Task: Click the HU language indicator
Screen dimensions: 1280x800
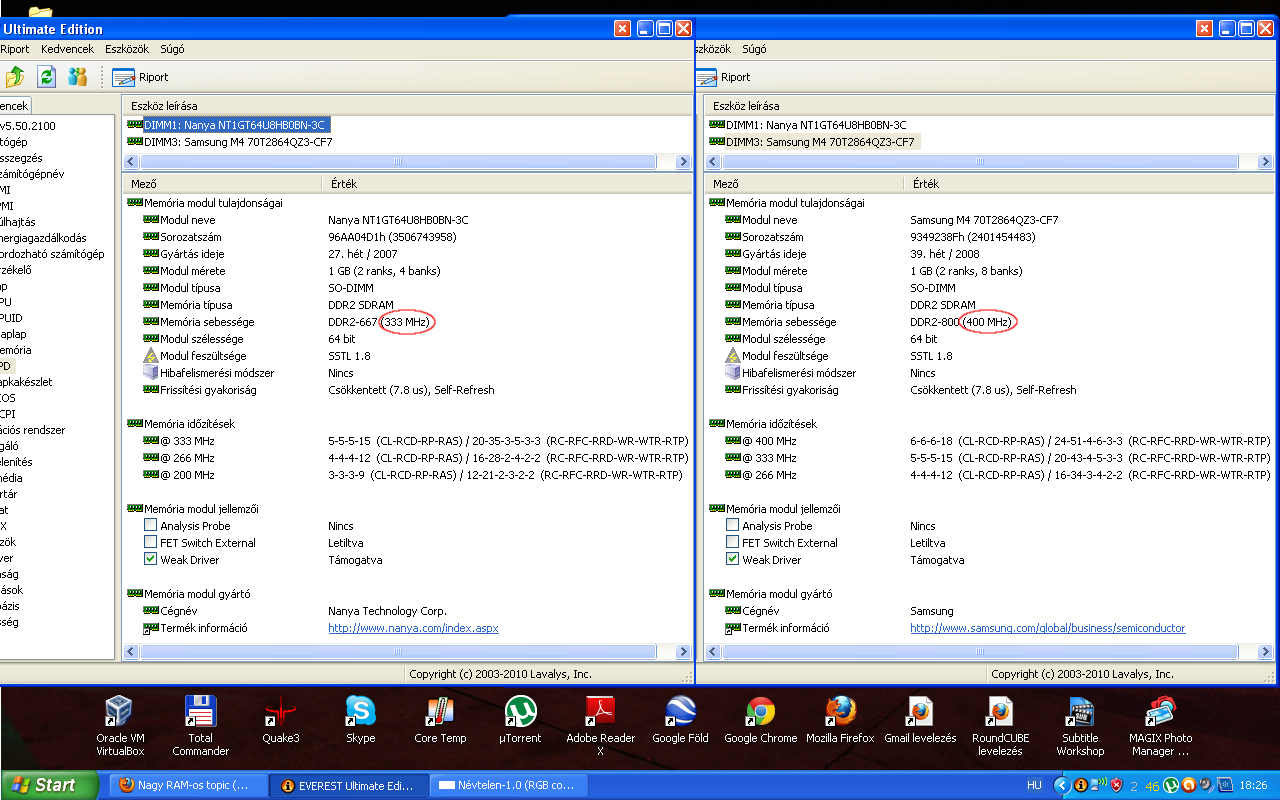Action: tap(1035, 786)
